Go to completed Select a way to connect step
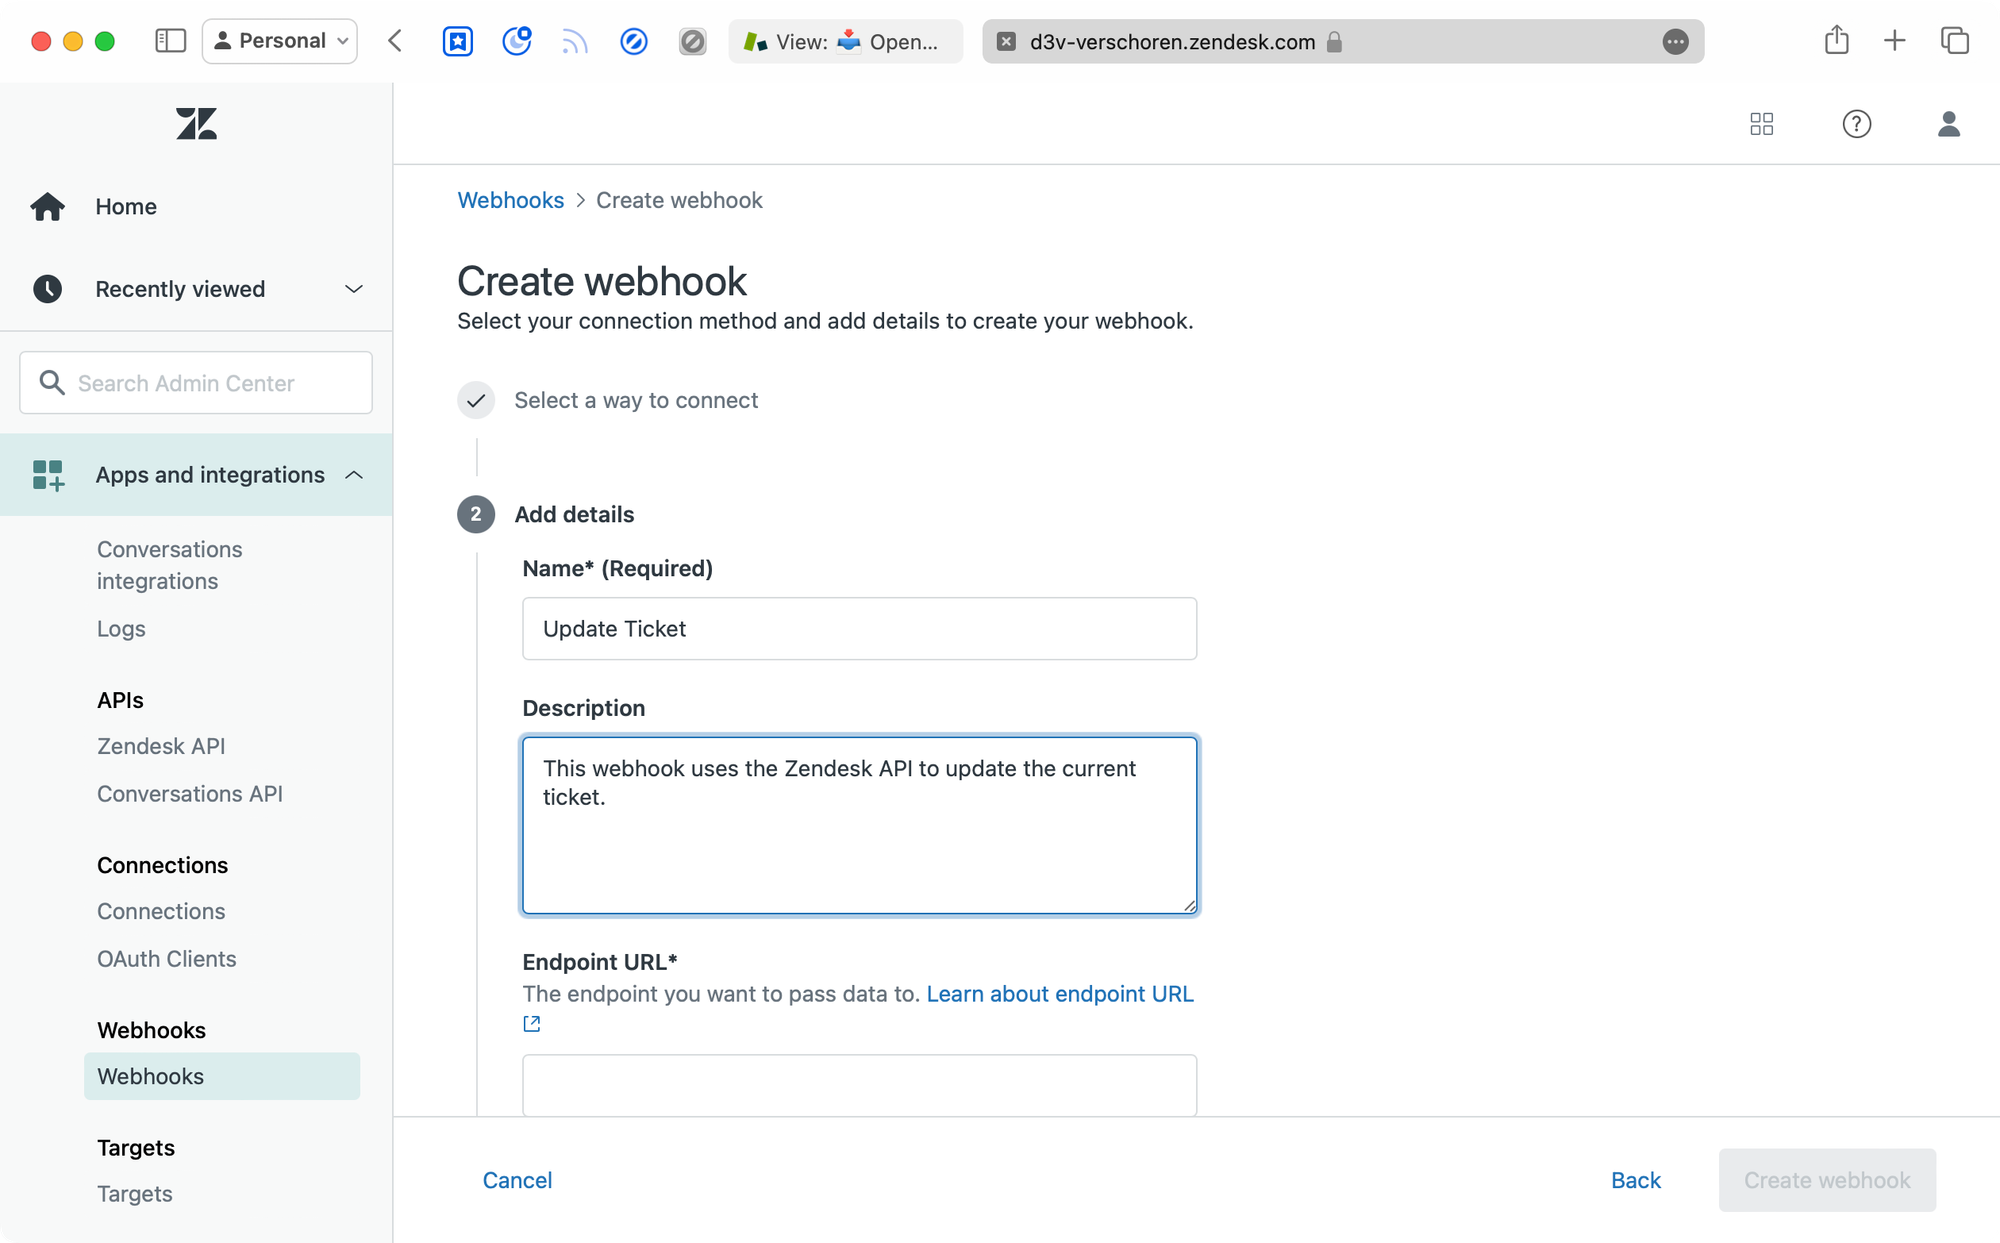Viewport: 2000px width, 1243px height. [x=635, y=400]
